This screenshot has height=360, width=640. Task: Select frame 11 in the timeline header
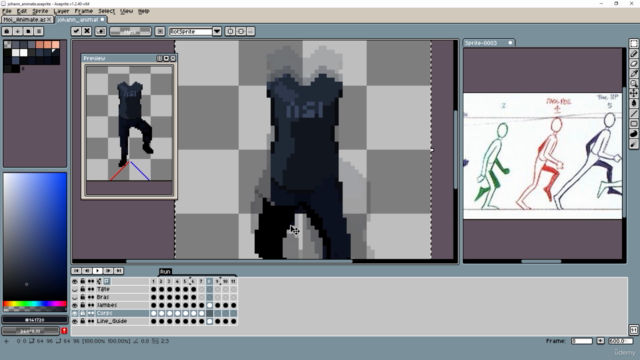pos(233,281)
